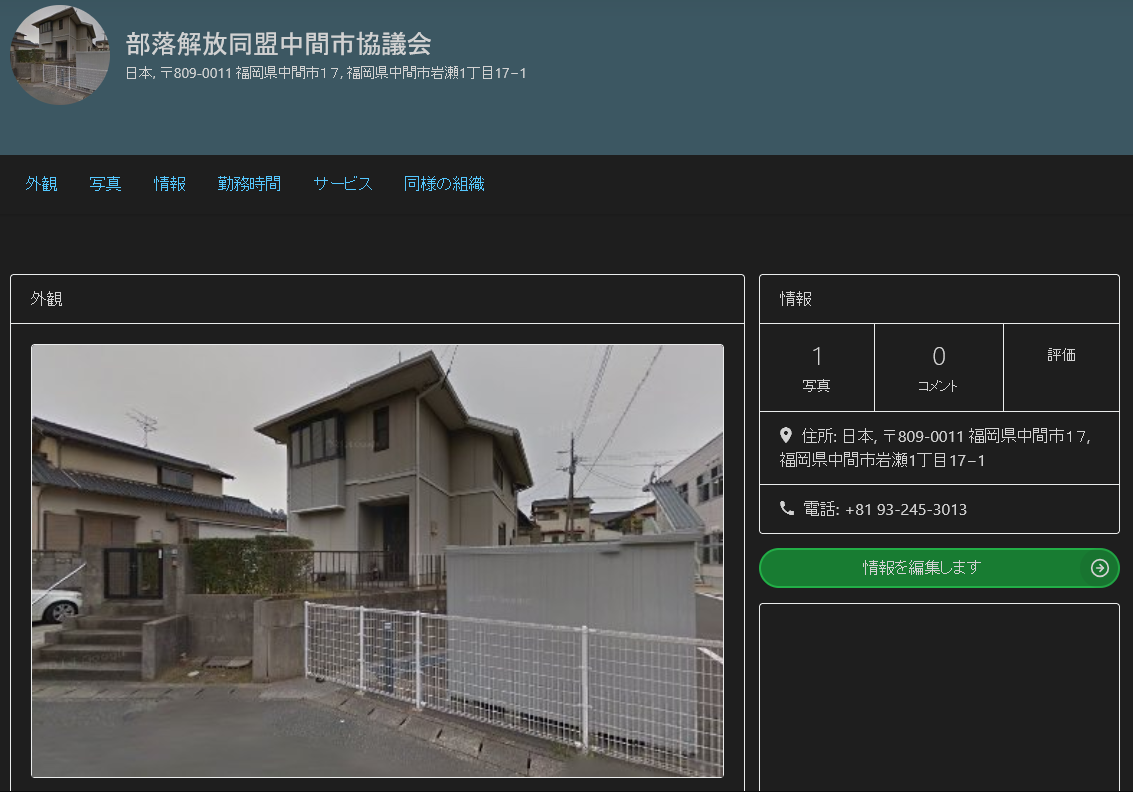Click the 1 写真 counter cell

(x=816, y=367)
